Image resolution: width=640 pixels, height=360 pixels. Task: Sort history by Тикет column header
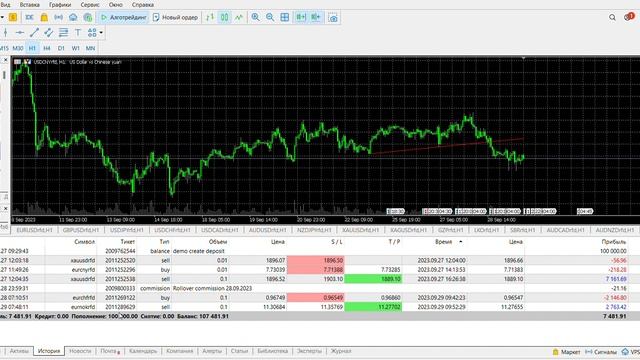coord(128,242)
